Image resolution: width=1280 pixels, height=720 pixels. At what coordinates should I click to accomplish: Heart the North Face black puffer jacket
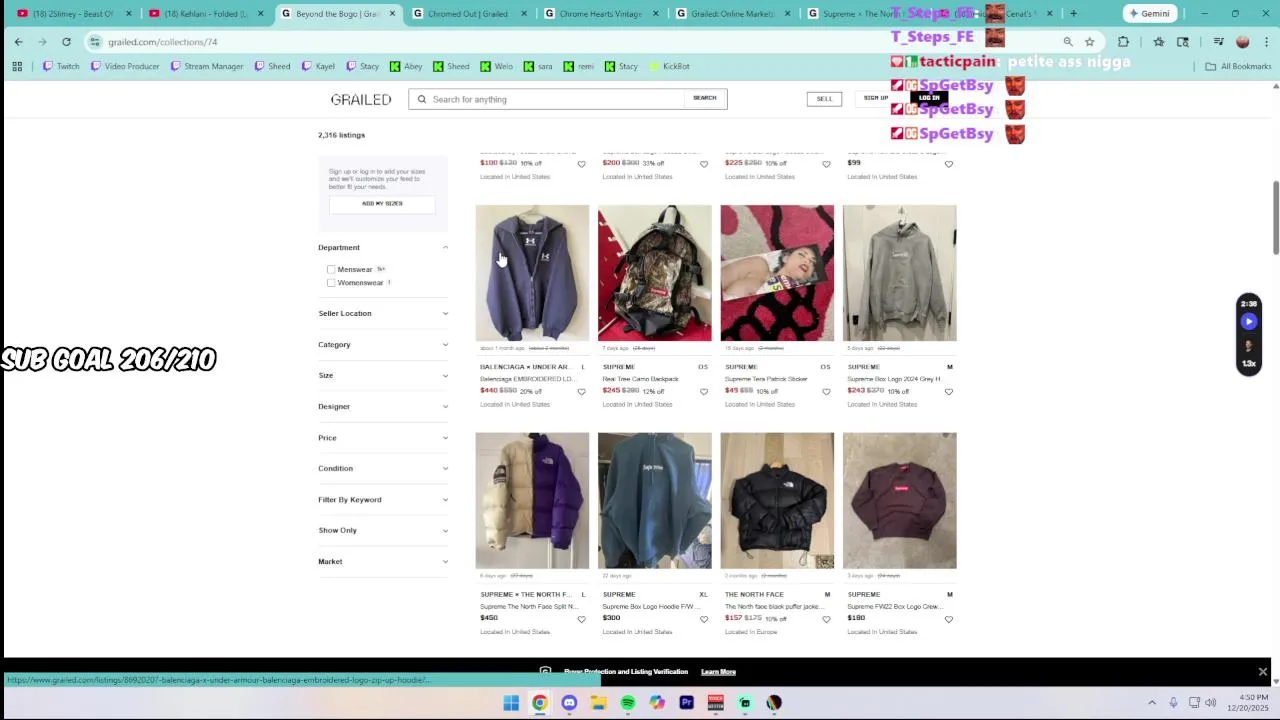pos(826,619)
